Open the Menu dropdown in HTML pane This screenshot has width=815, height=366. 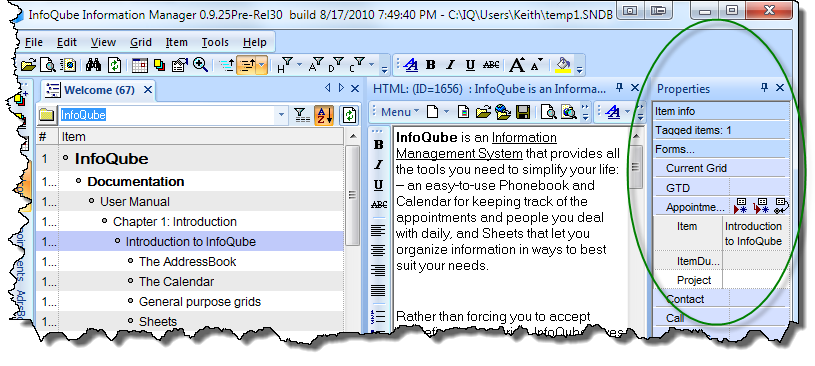(x=401, y=111)
